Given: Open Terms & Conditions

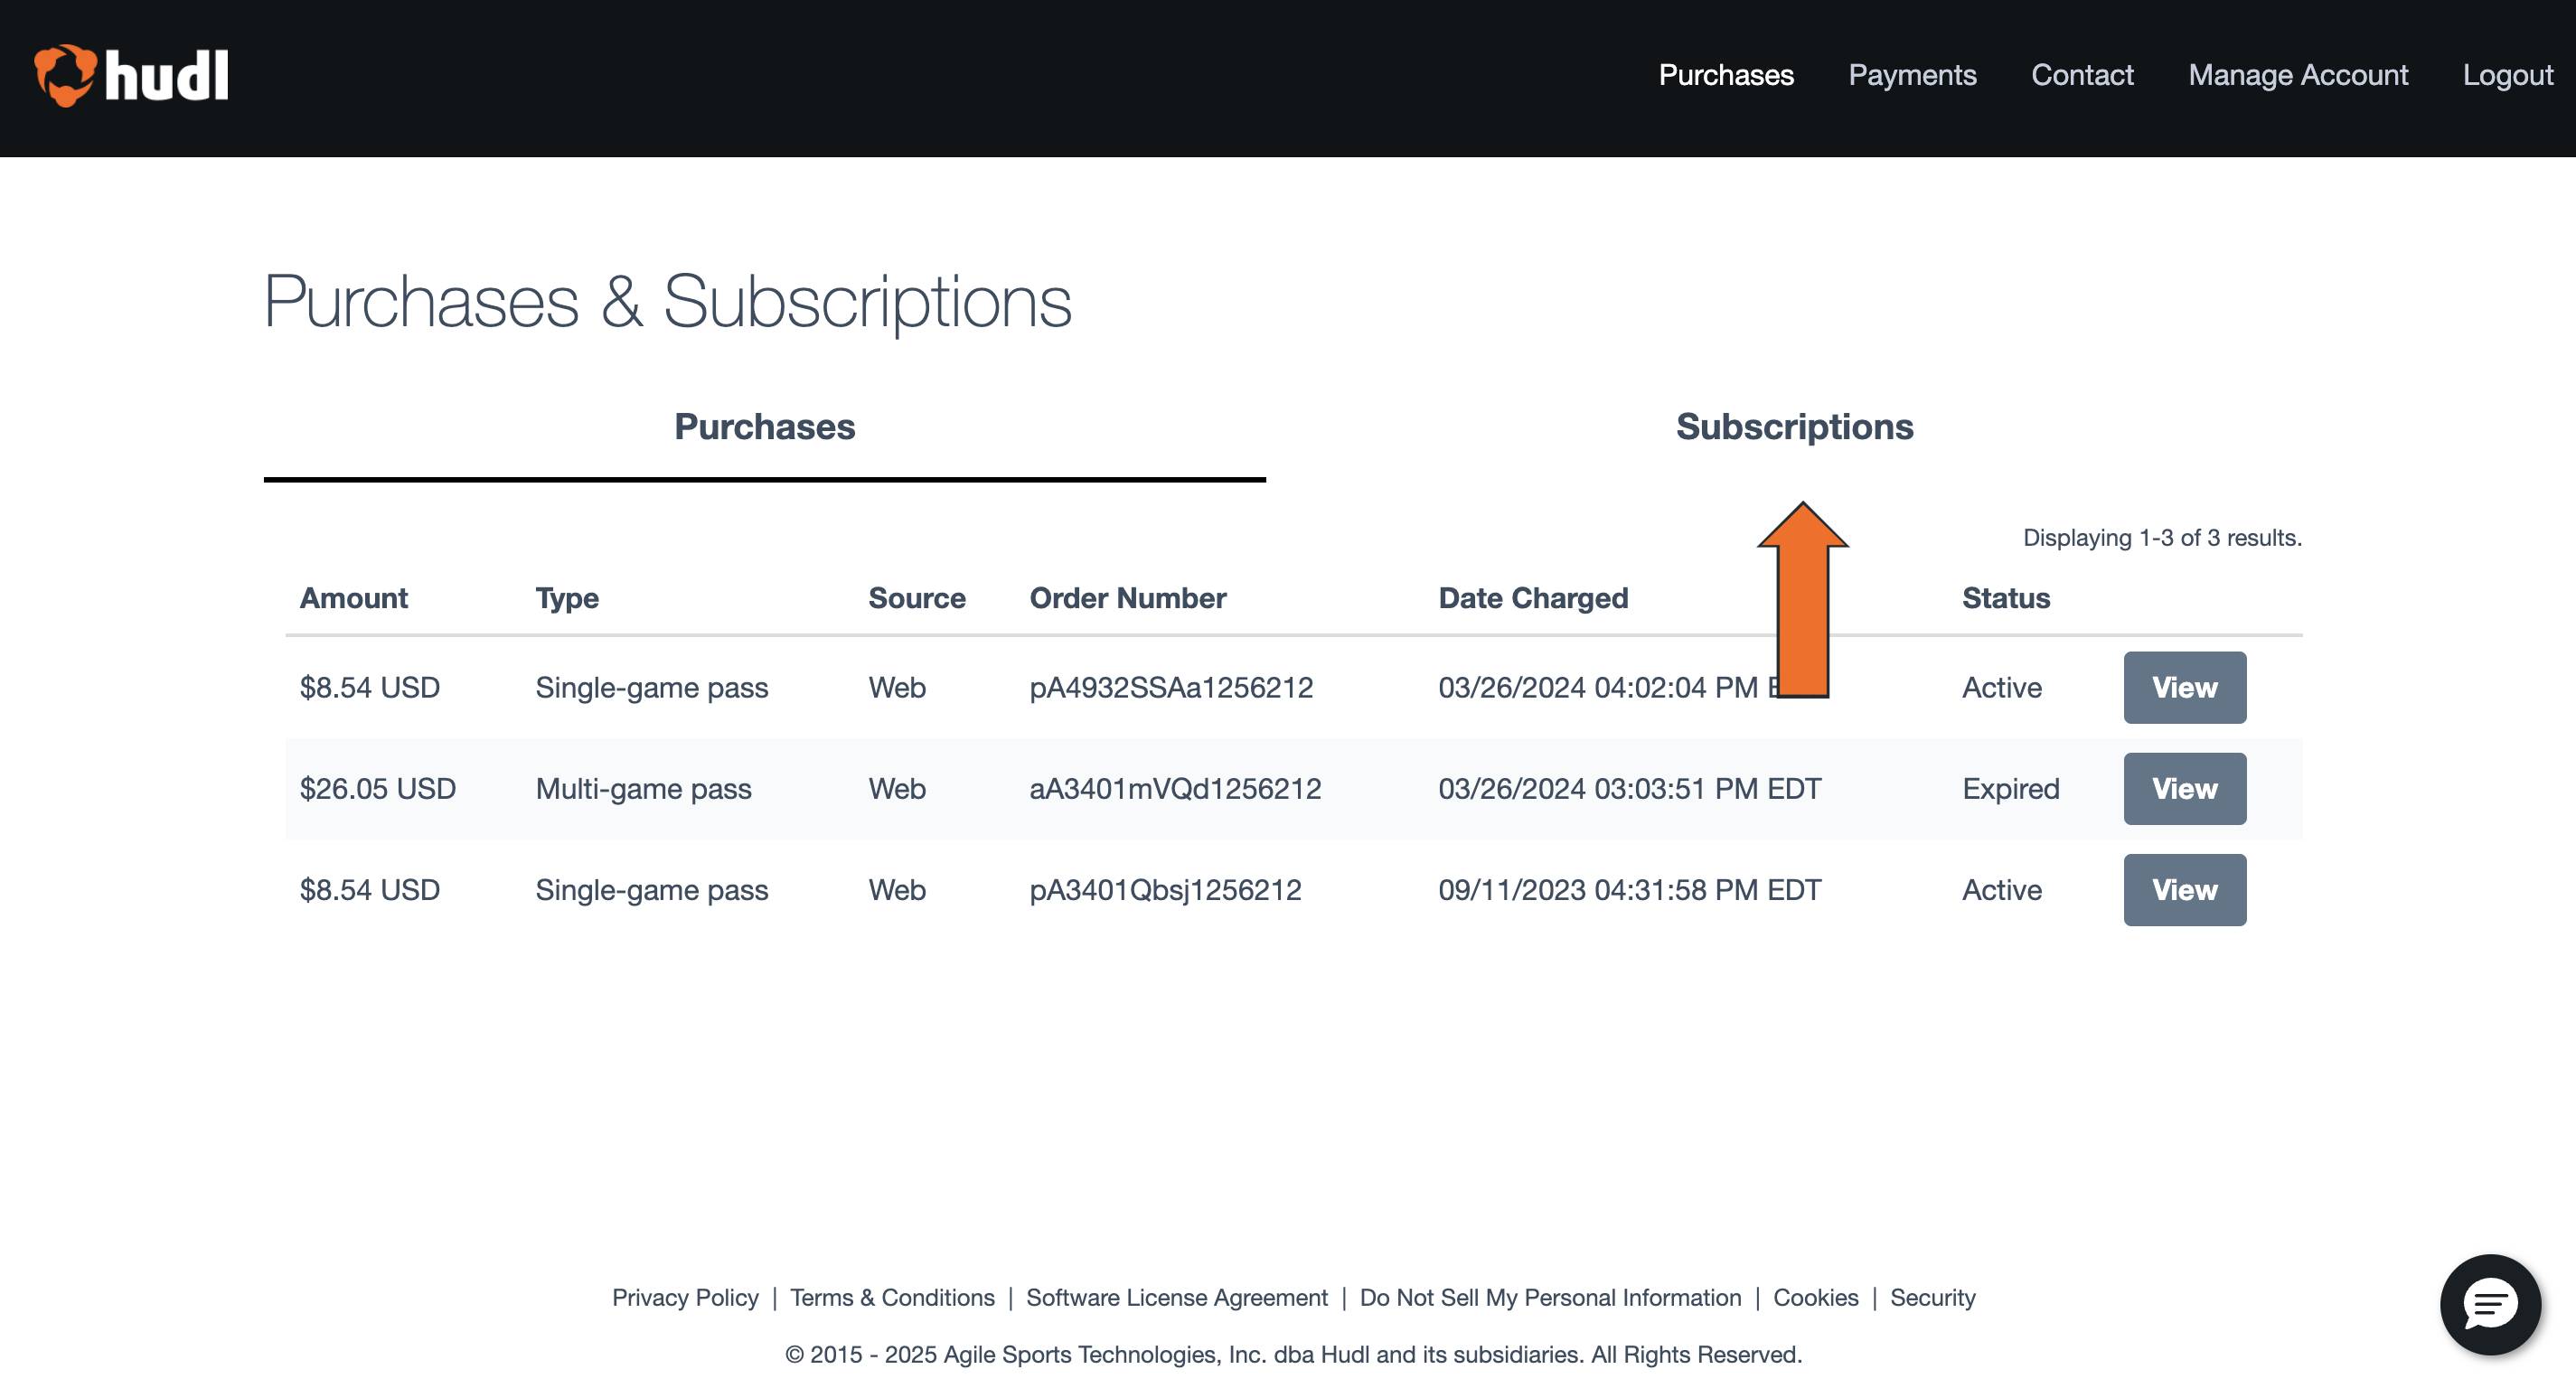Looking at the screenshot, I should (892, 1298).
